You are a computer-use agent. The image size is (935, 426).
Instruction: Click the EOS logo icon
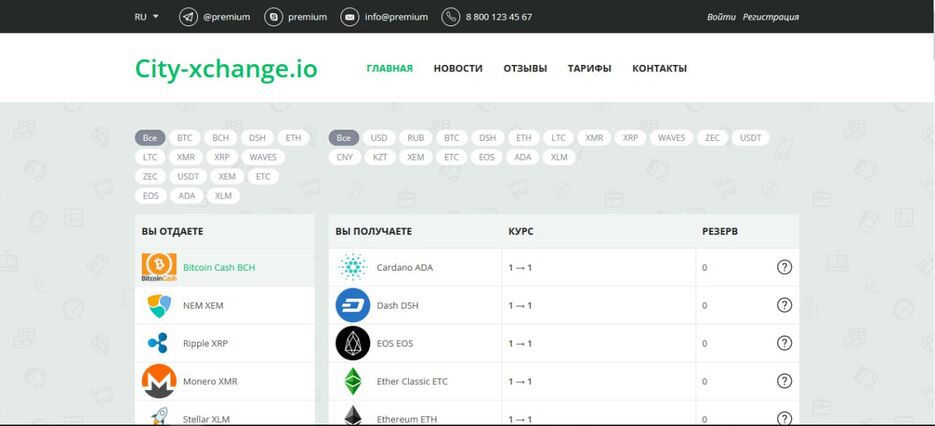tap(353, 344)
